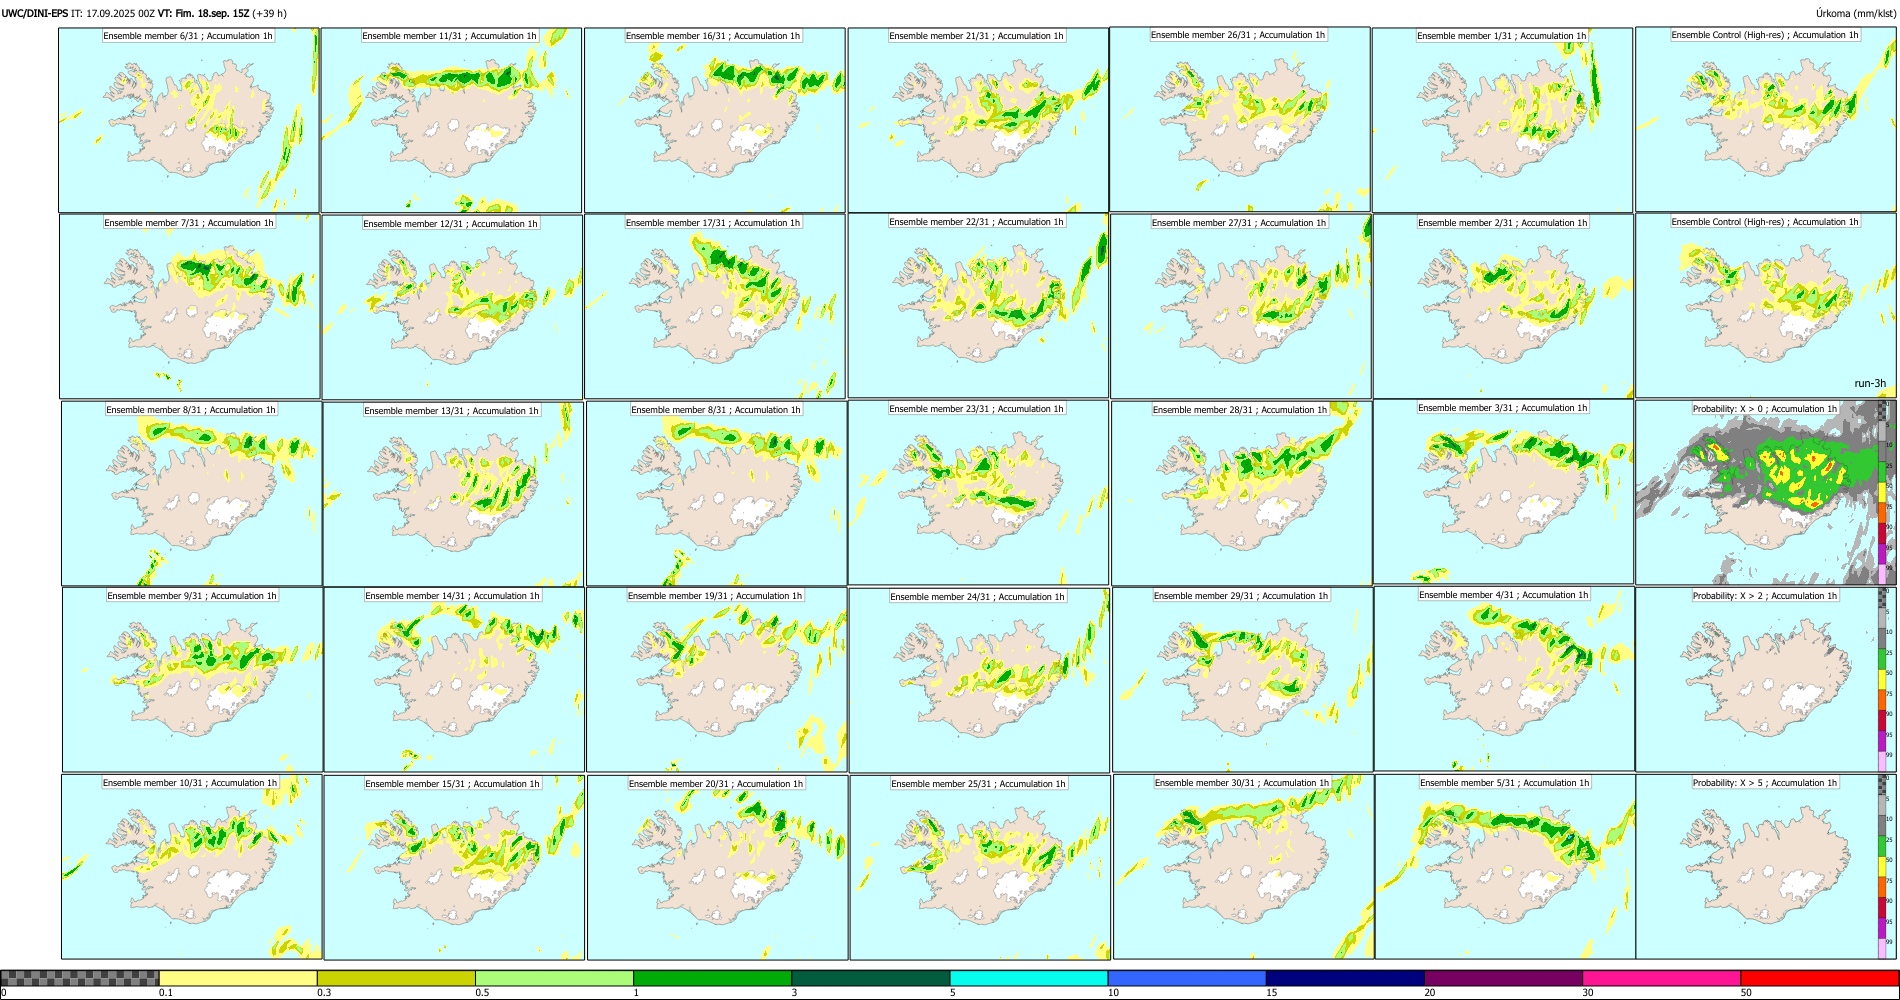This screenshot has width=1900, height=1000.
Task: Select the navy 15–20 legend swatch
Action: 1345,978
